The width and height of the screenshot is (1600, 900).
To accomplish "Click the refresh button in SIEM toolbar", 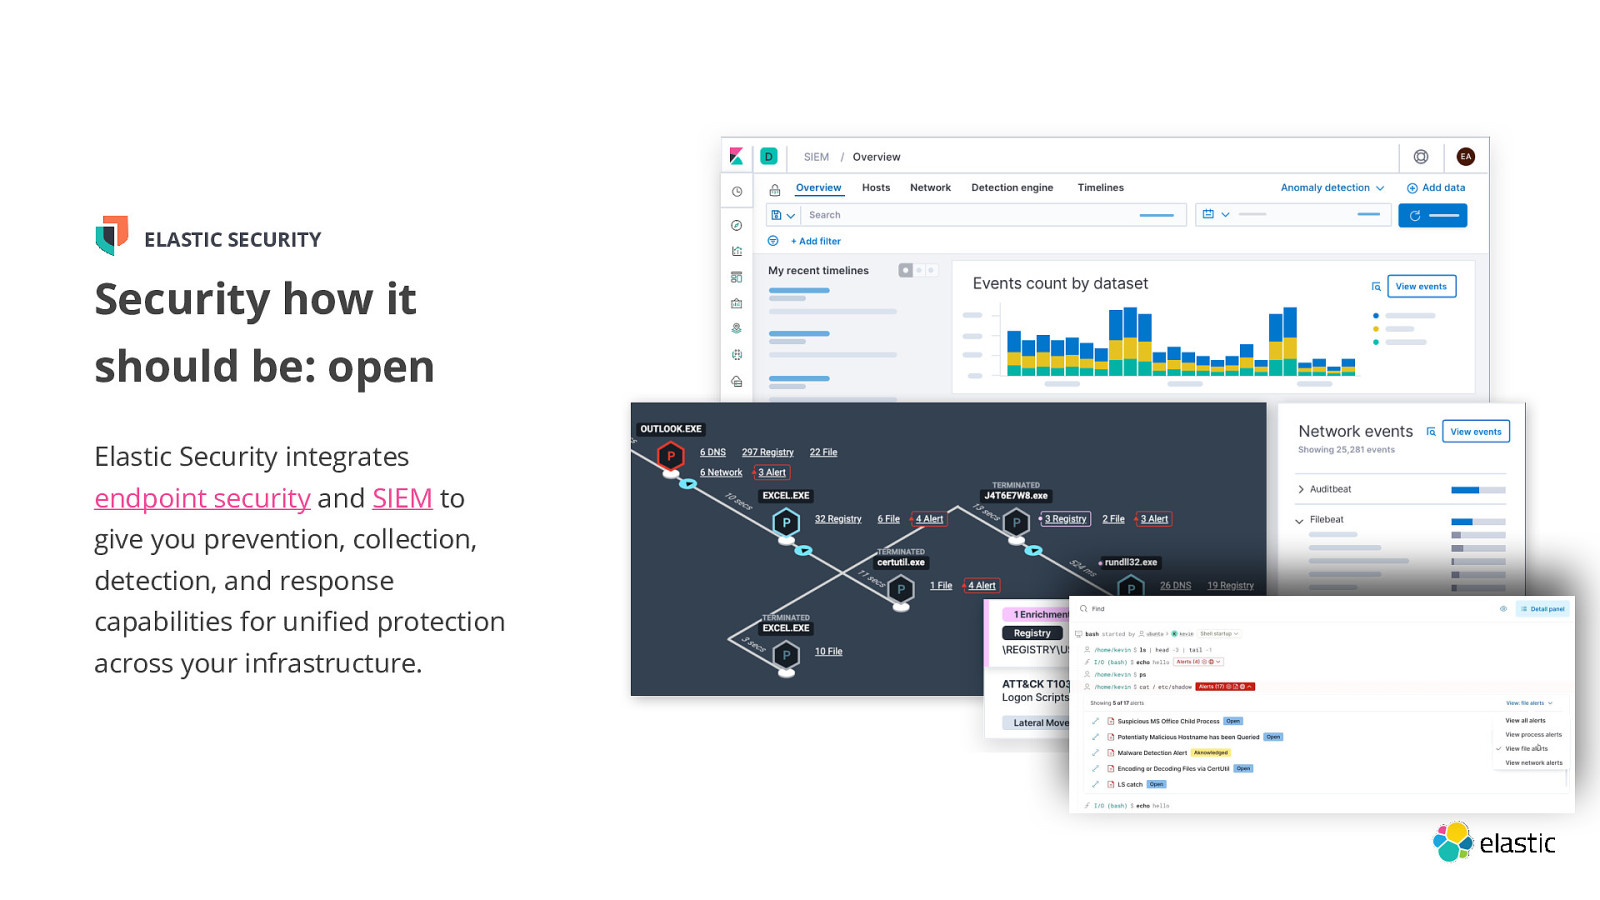I will click(1432, 215).
